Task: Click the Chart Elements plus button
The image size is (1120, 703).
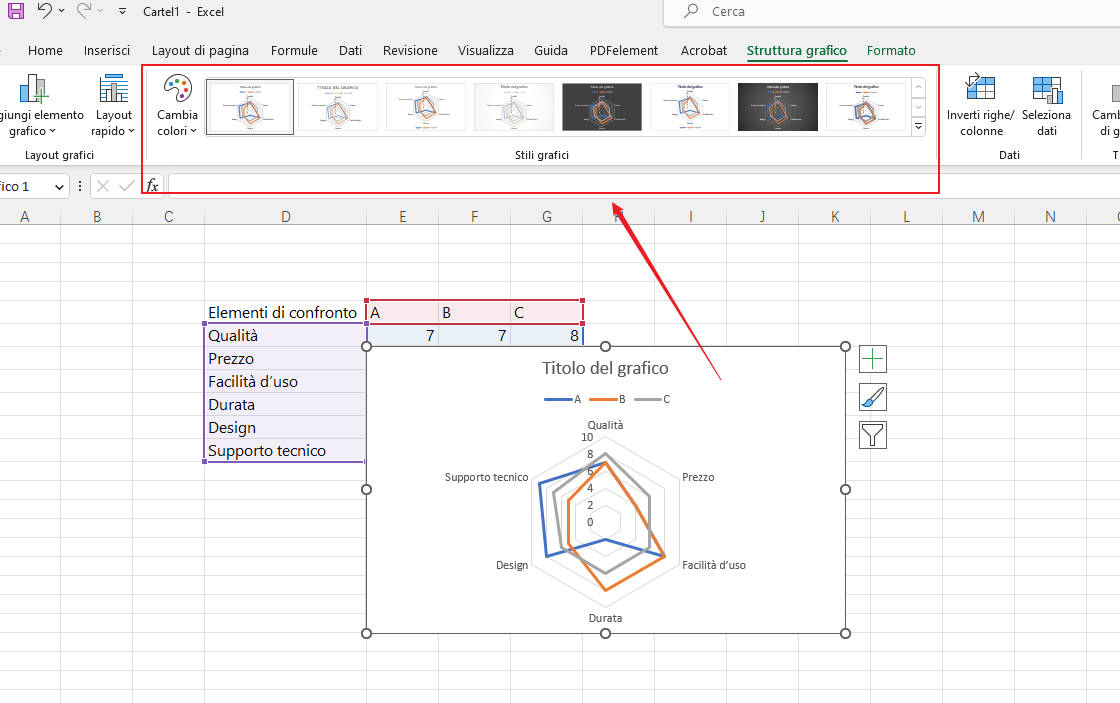Action: click(x=873, y=359)
